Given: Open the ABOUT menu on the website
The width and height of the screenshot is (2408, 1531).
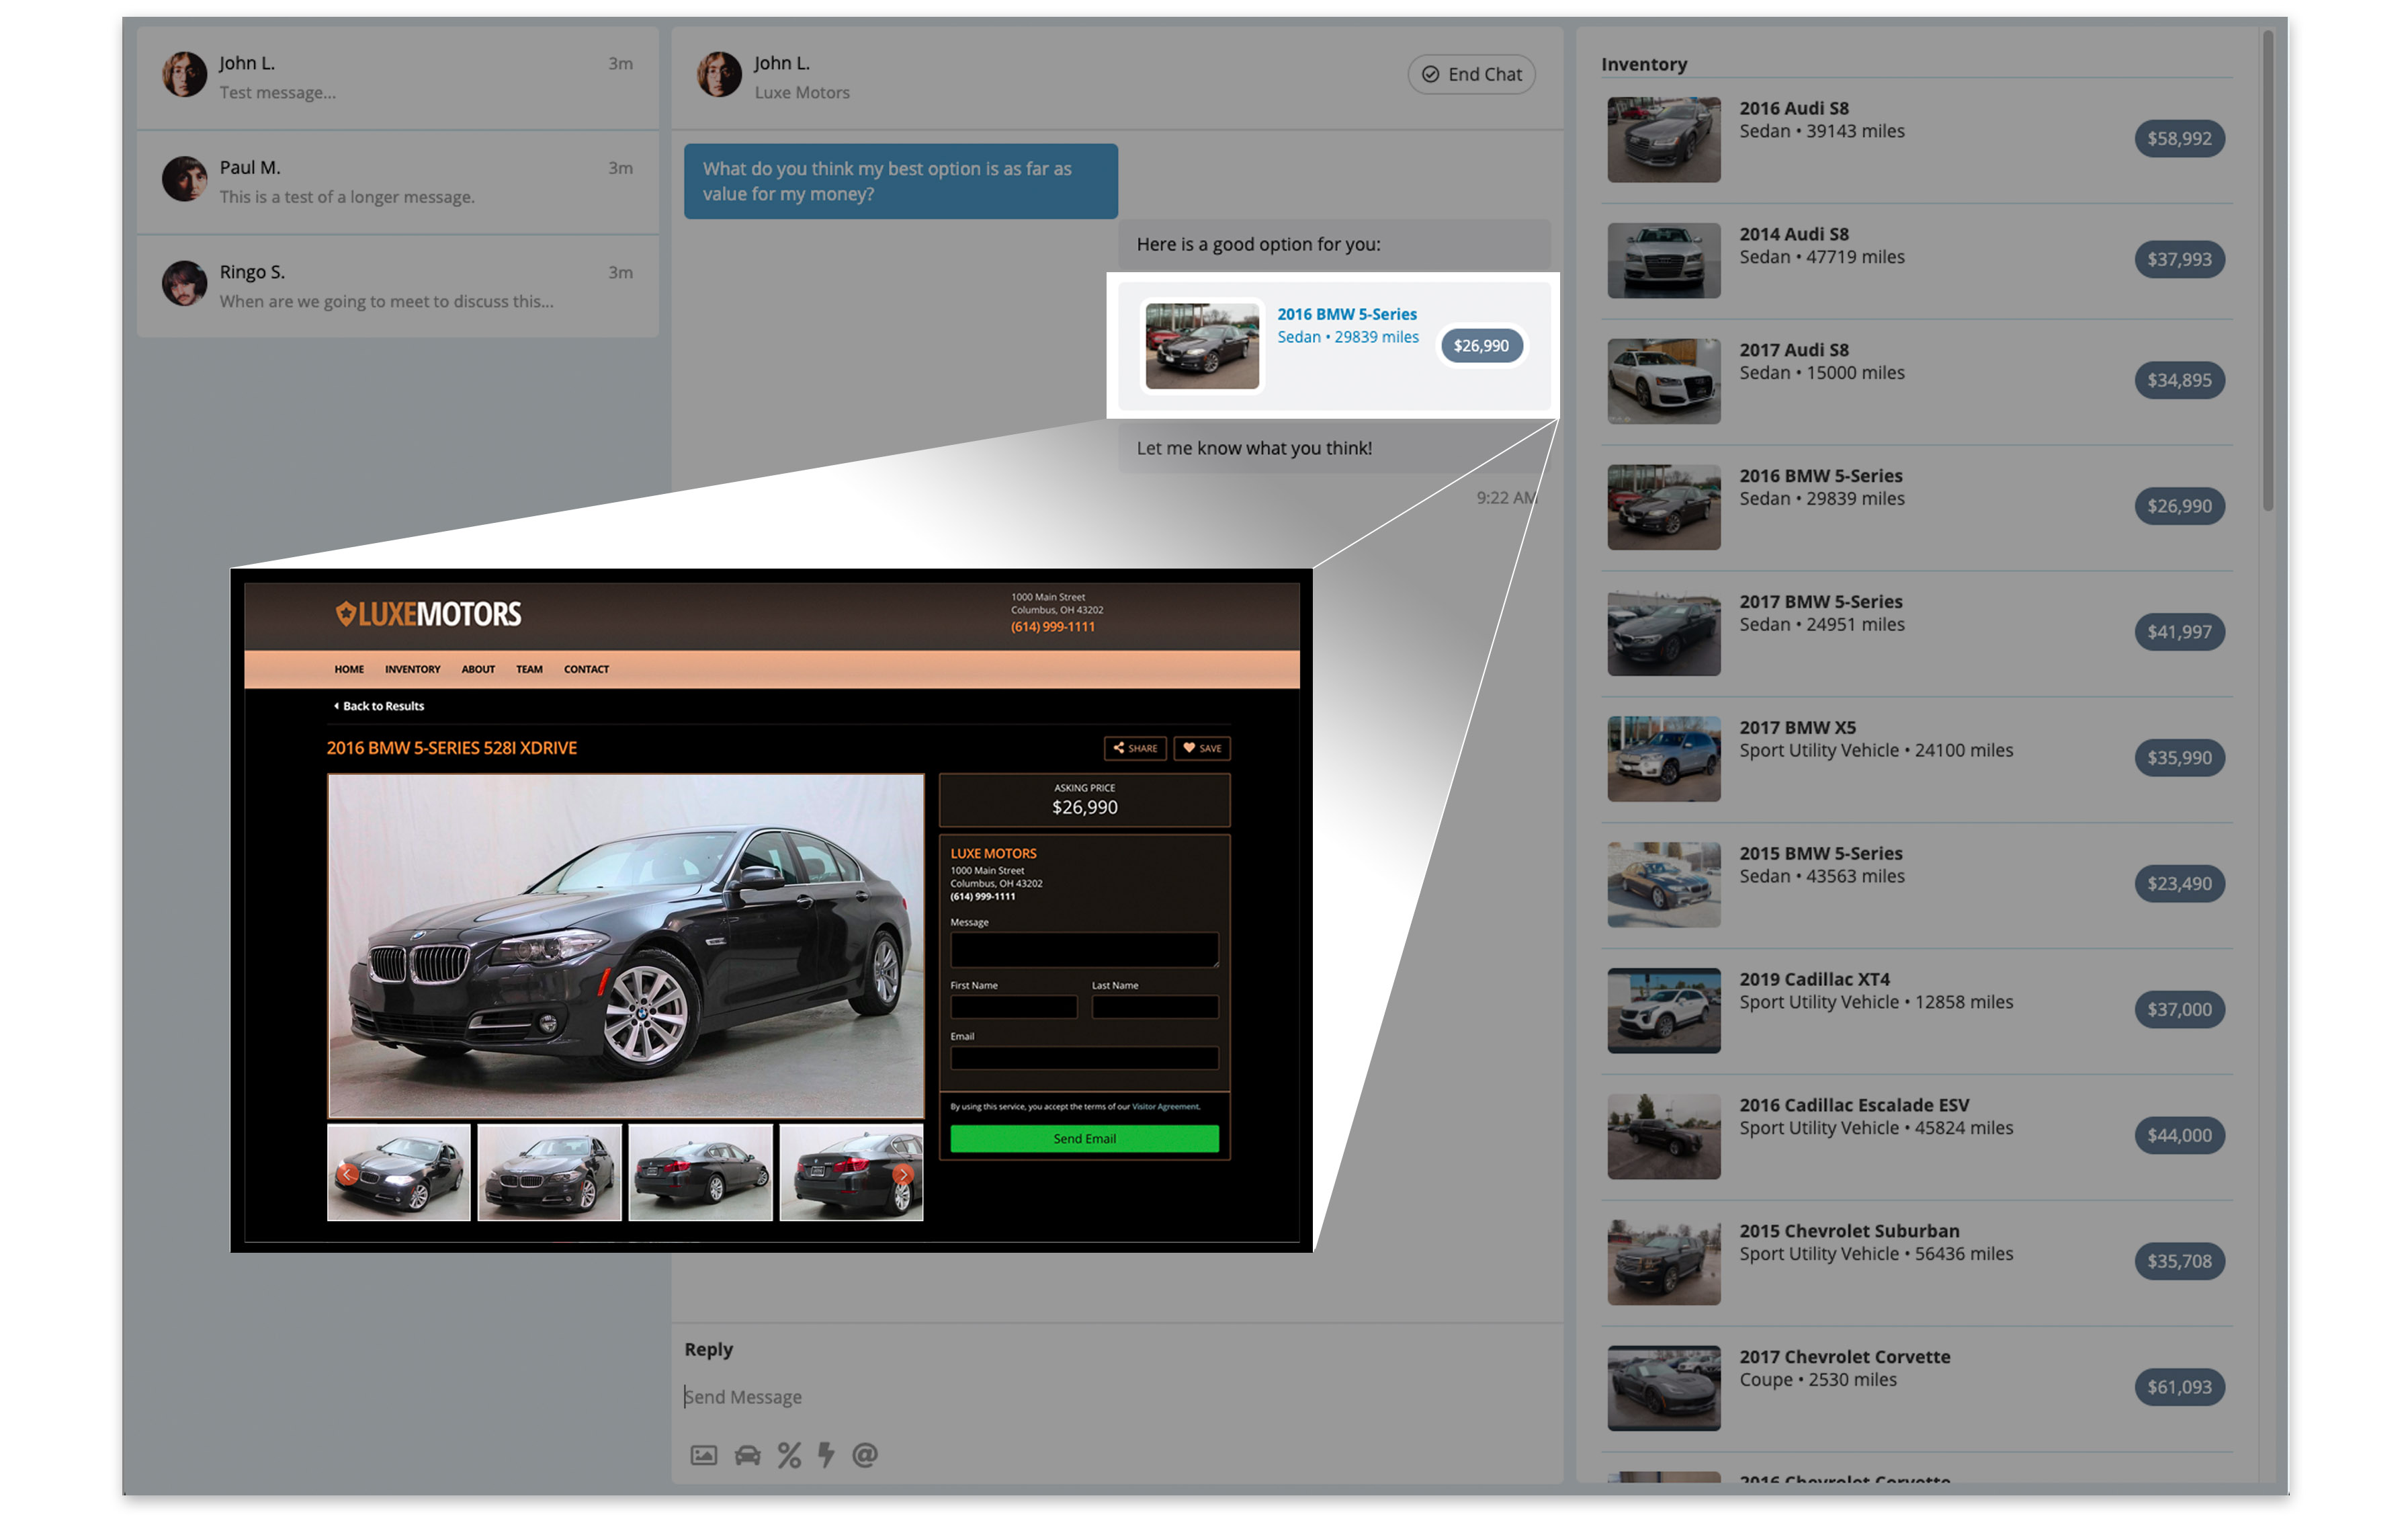Looking at the screenshot, I should coord(478,669).
